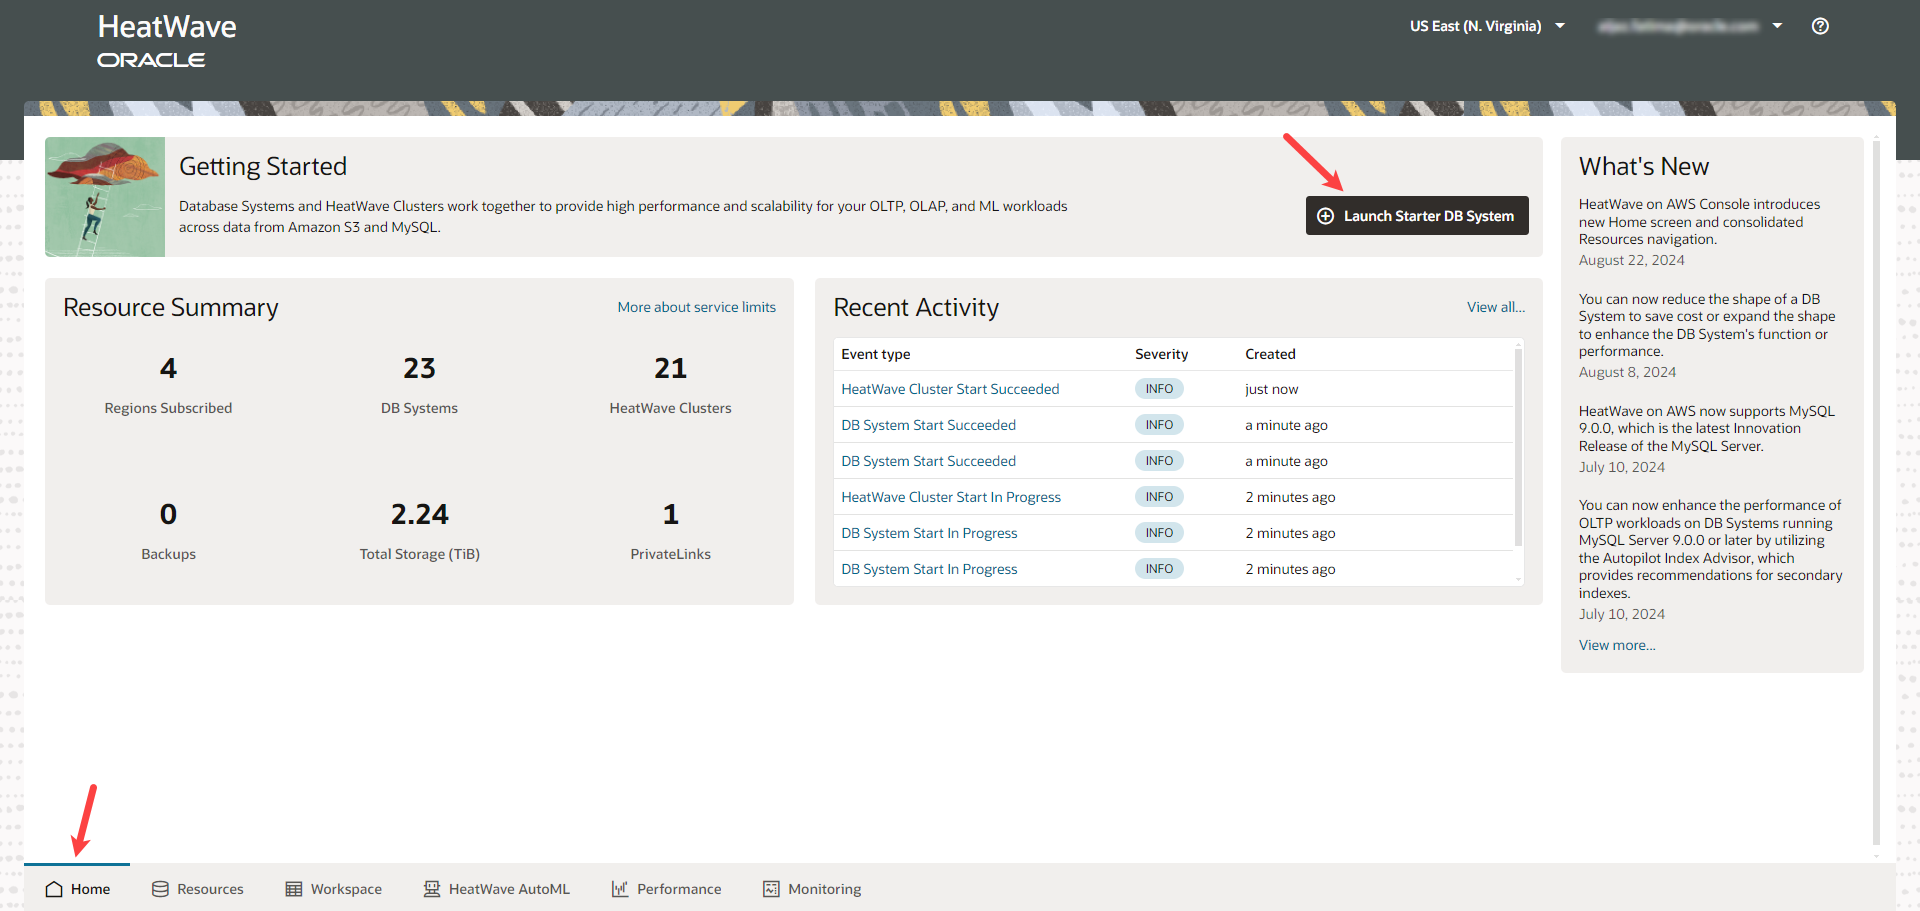Click the Recent Activity heading
Viewport: 1920px width, 911px height.
click(x=916, y=307)
